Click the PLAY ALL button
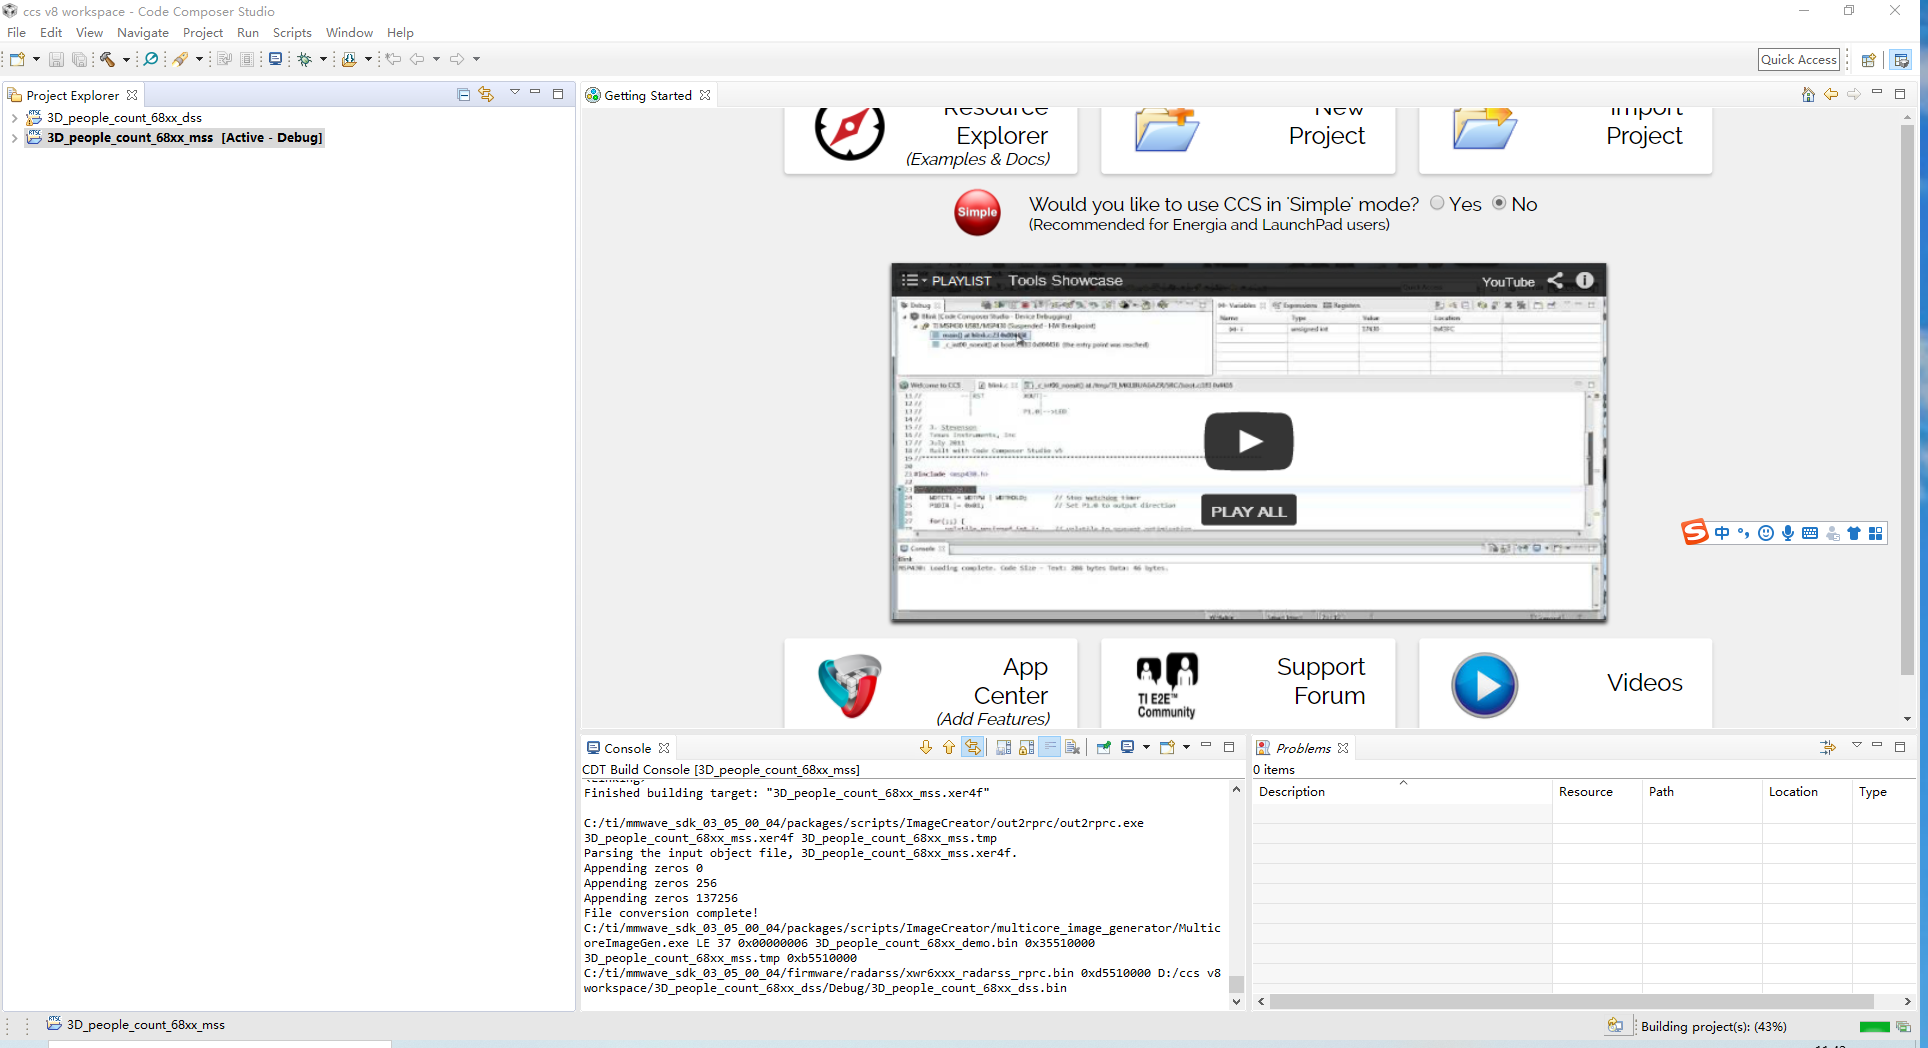 [1249, 511]
